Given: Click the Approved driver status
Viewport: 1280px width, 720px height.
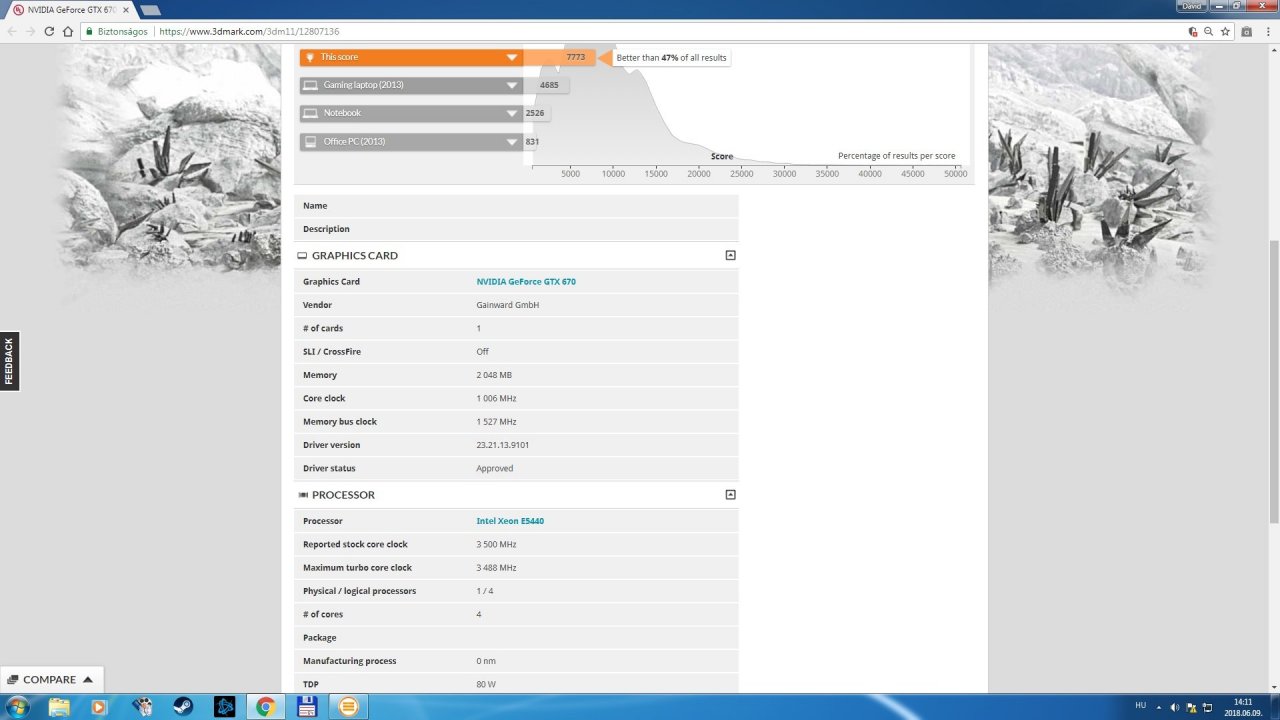Looking at the screenshot, I should click(495, 468).
